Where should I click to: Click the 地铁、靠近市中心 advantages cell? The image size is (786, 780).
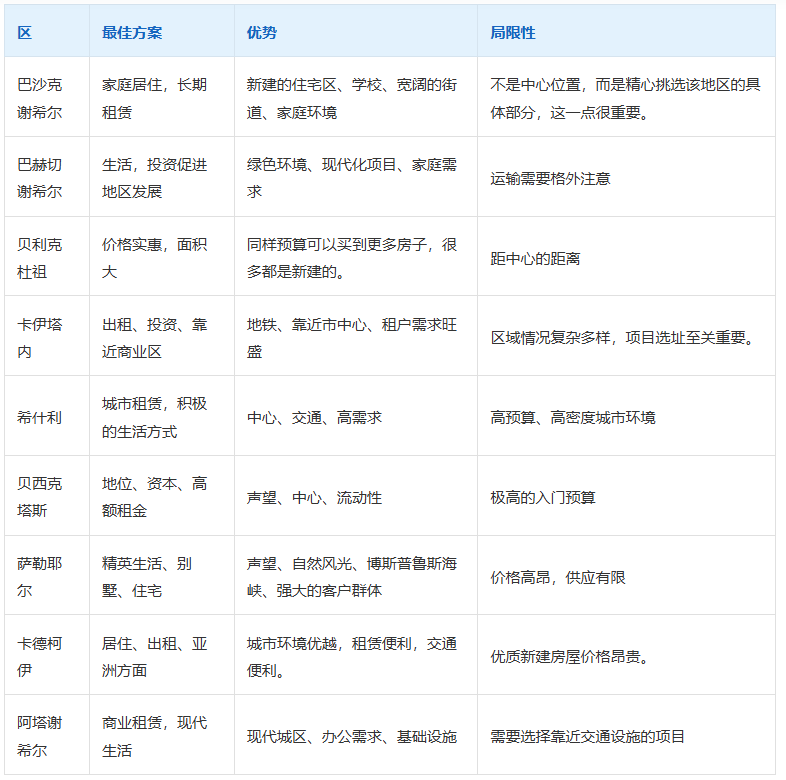[x=356, y=336]
